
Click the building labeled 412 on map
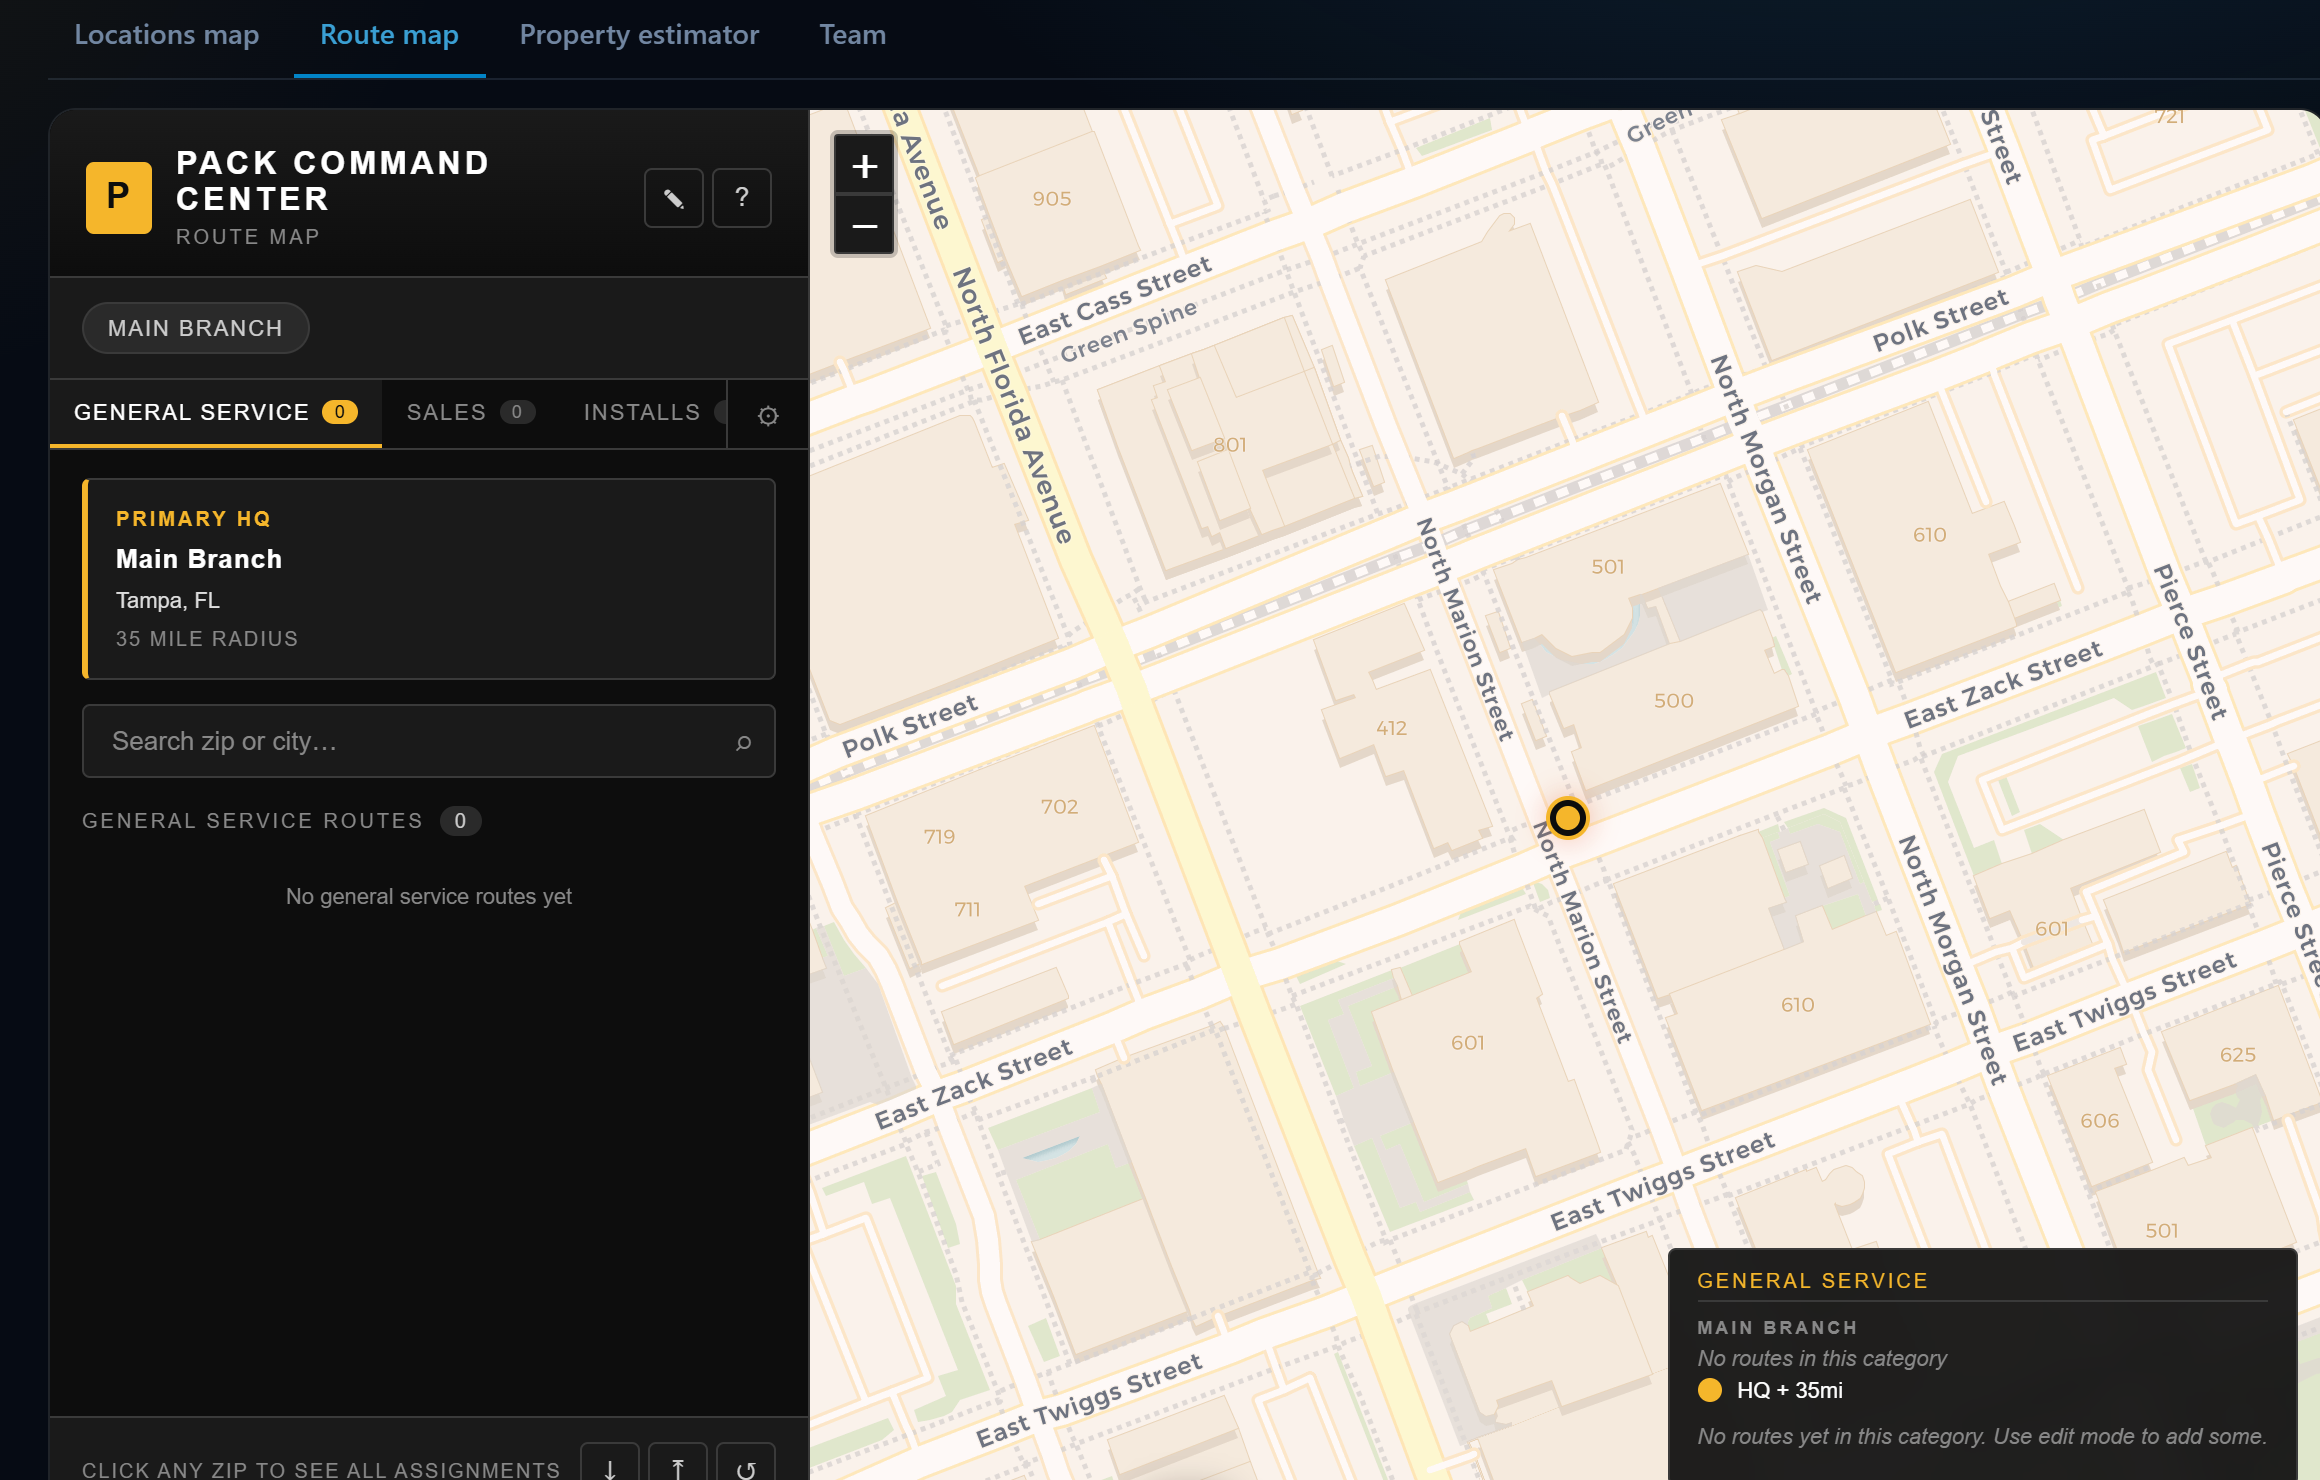click(x=1391, y=729)
